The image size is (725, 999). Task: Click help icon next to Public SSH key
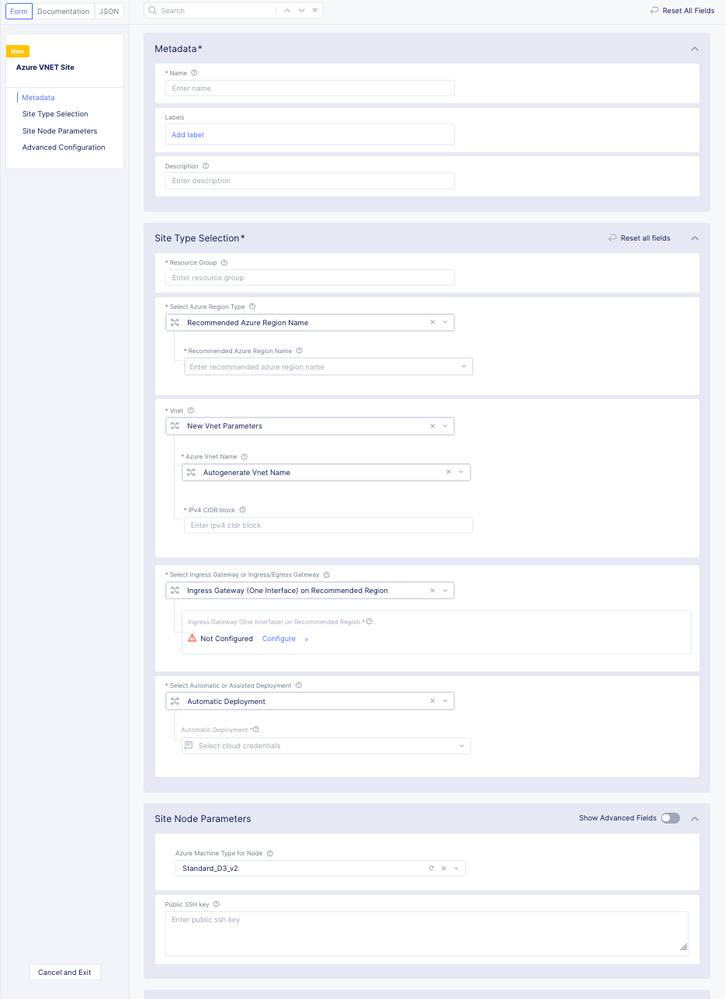click(216, 904)
